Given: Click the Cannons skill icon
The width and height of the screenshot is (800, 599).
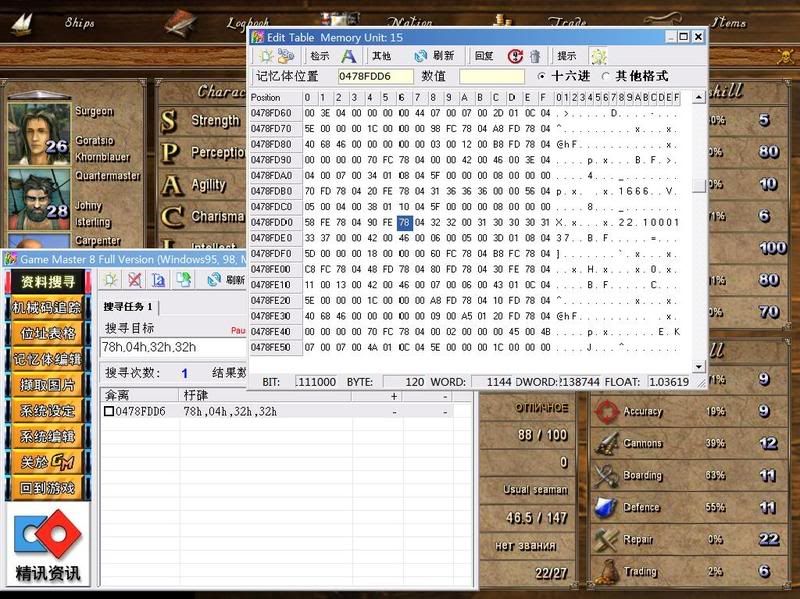Looking at the screenshot, I should coord(607,443).
